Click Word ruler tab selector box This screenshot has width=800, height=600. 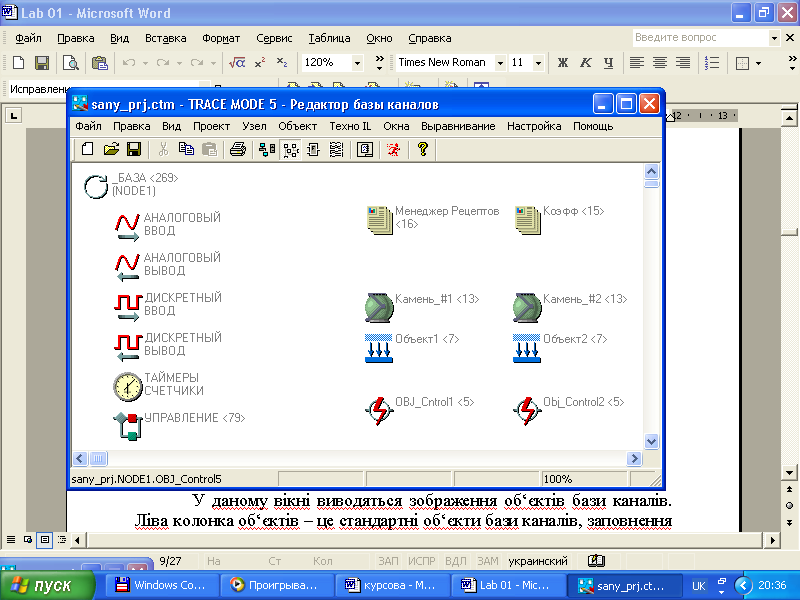(x=14, y=116)
